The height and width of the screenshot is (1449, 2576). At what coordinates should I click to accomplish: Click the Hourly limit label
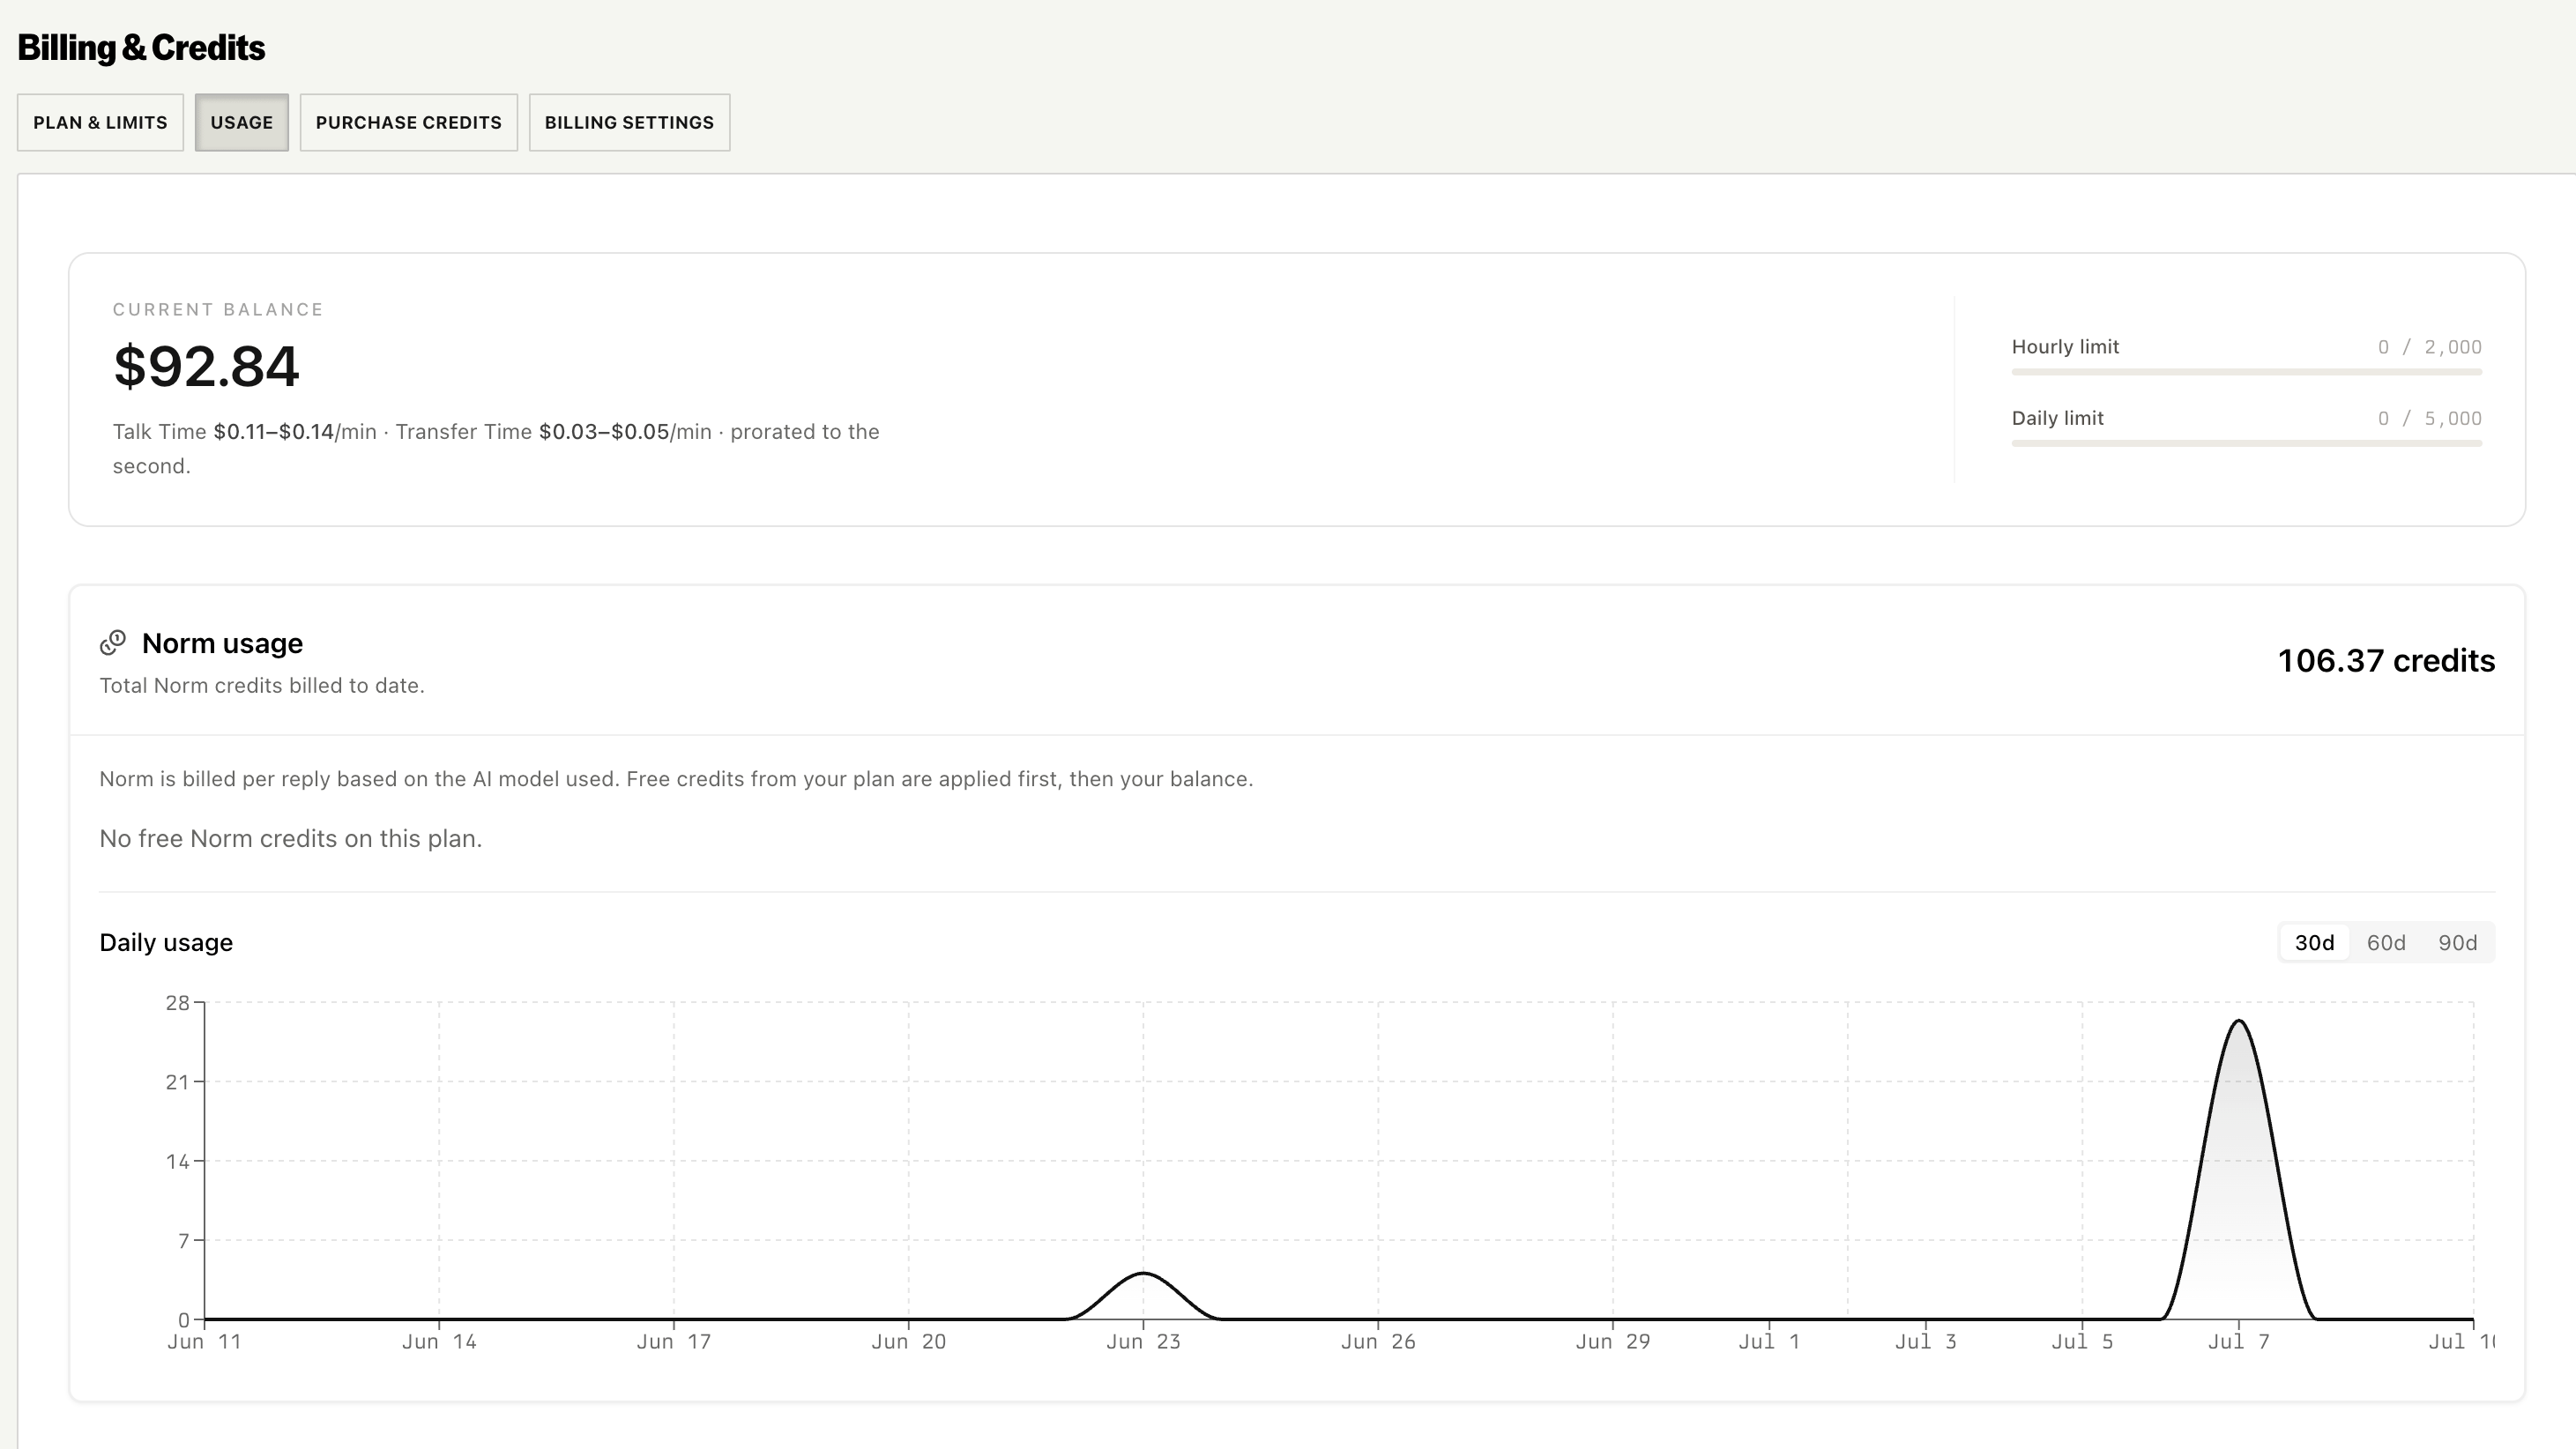[x=2065, y=347]
